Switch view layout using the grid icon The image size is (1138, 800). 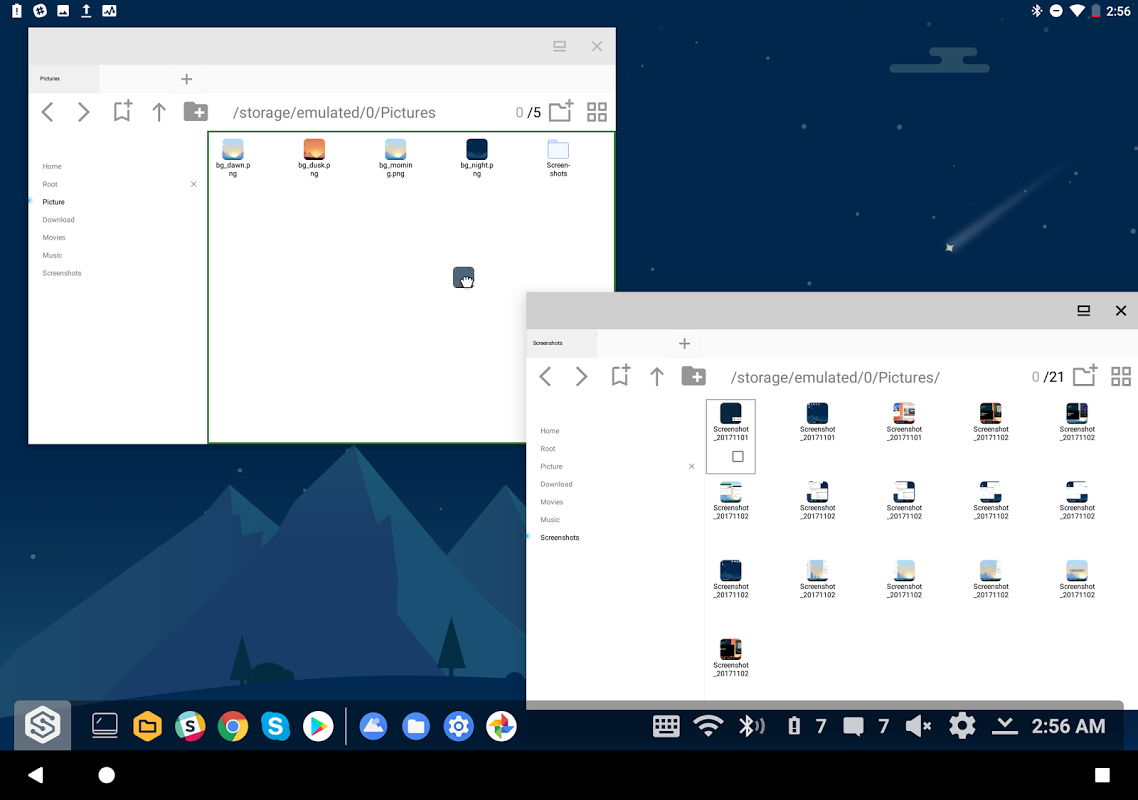[x=597, y=112]
